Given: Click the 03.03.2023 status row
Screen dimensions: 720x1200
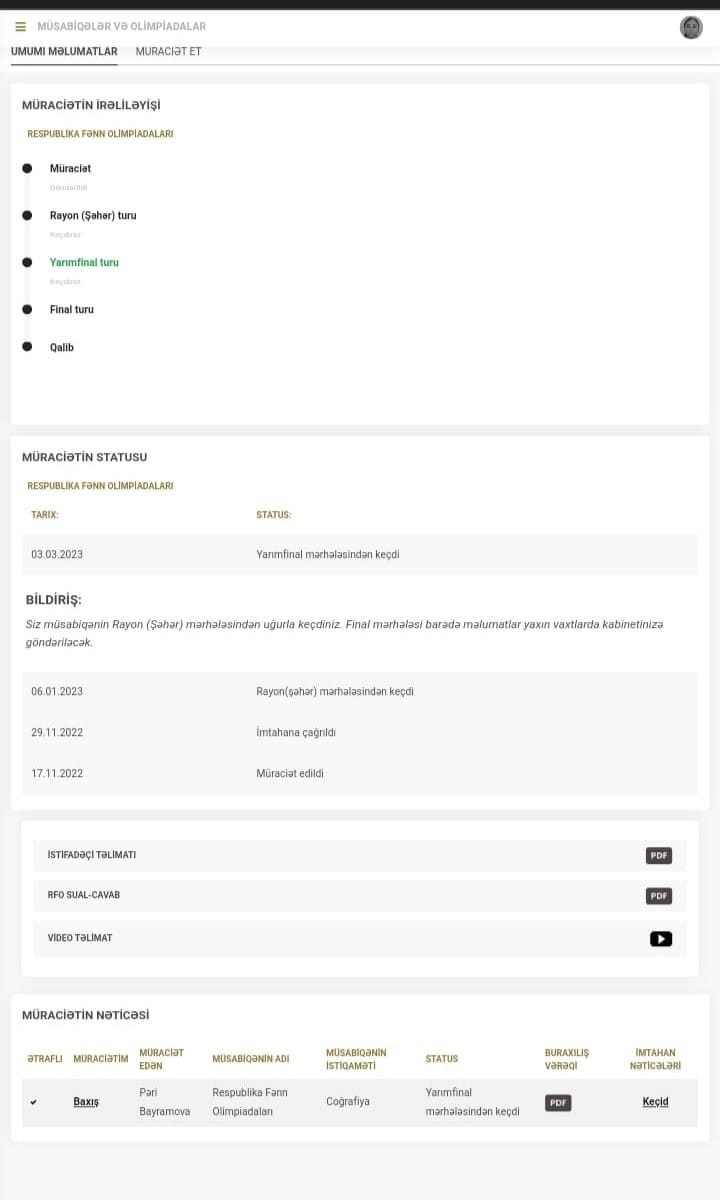Looking at the screenshot, I should pos(360,554).
